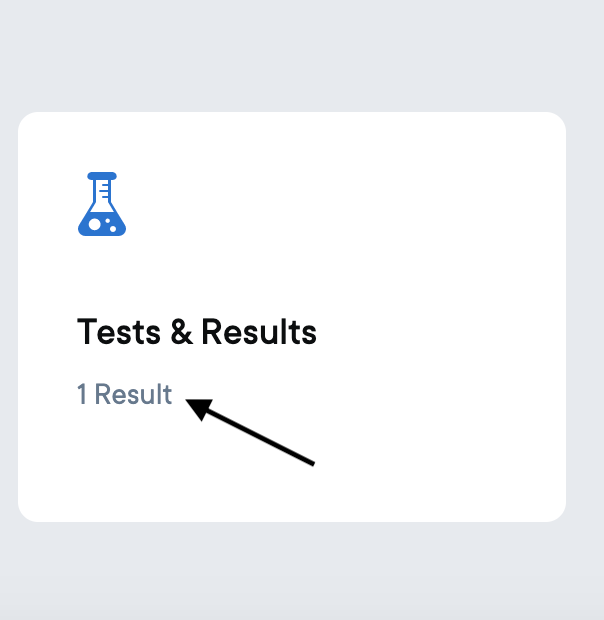Click the word "Tests" in the heading
The image size is (604, 620).
[x=119, y=332]
